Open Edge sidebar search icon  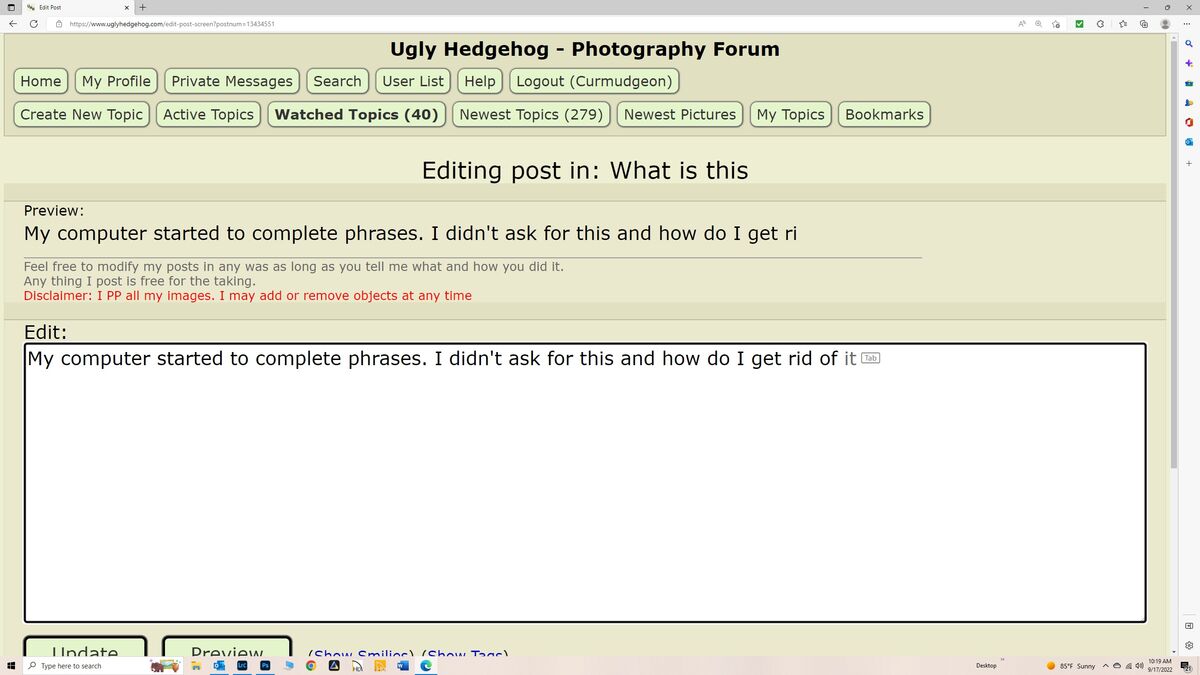click(1189, 44)
